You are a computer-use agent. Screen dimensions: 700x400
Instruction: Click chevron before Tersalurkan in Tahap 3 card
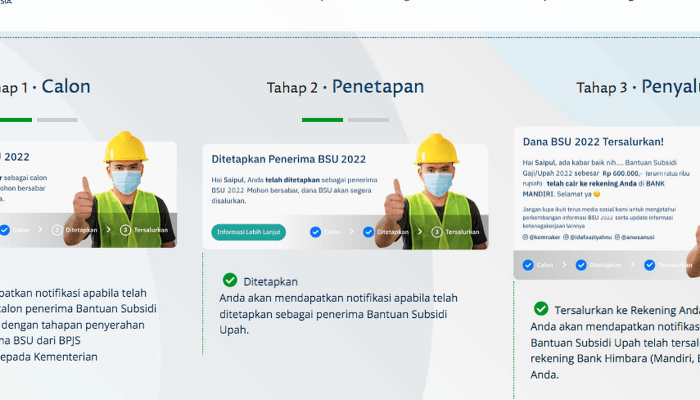coord(633,265)
